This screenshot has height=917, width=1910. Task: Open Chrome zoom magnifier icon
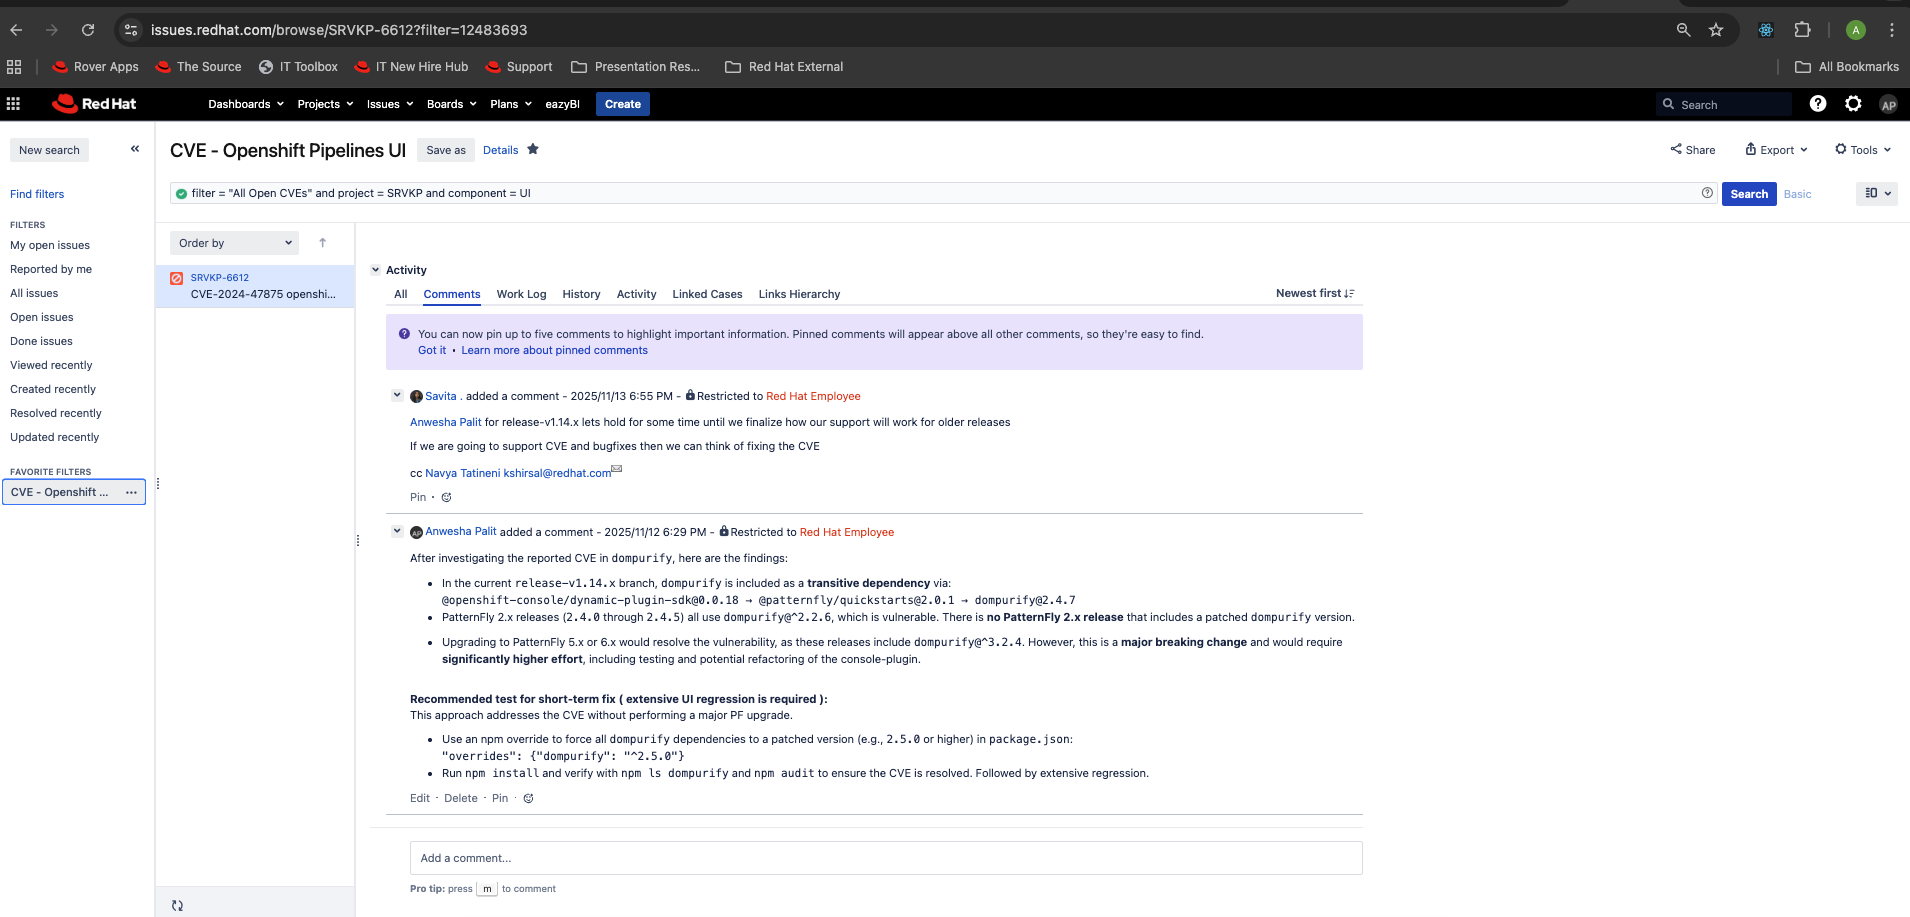click(x=1684, y=30)
